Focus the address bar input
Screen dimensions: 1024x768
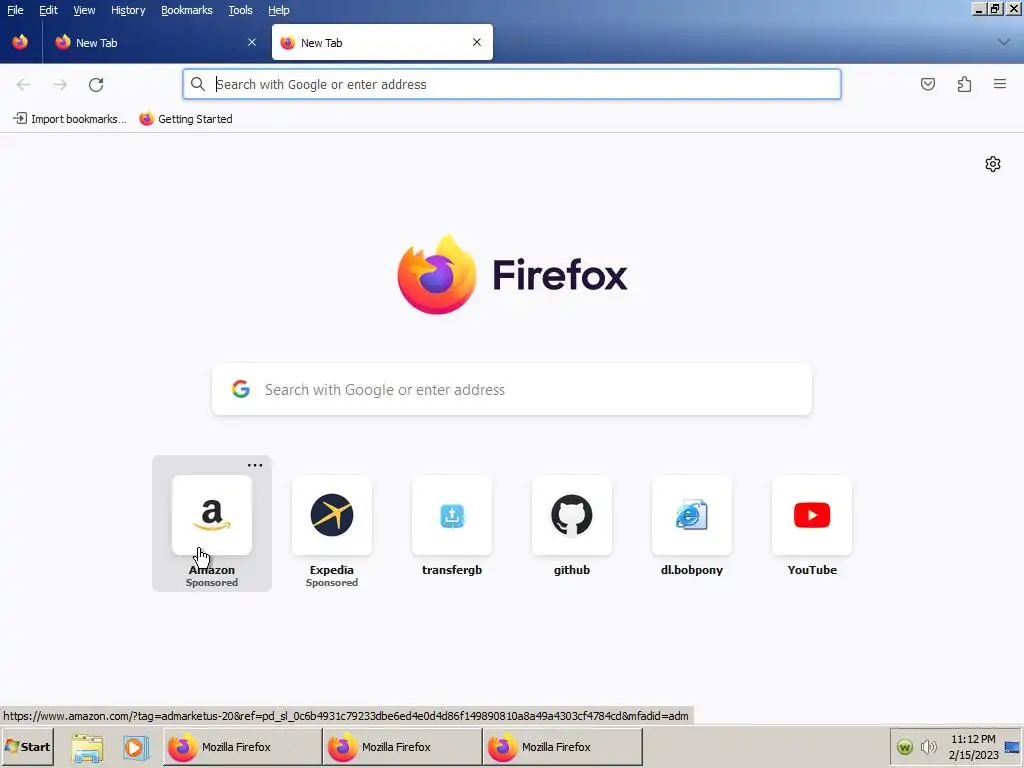511,84
